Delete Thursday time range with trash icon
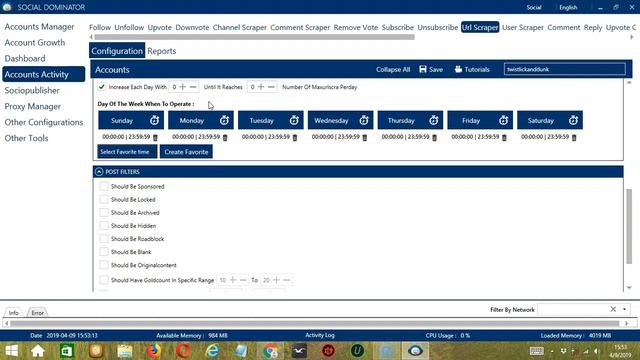640x360 pixels. (x=434, y=138)
